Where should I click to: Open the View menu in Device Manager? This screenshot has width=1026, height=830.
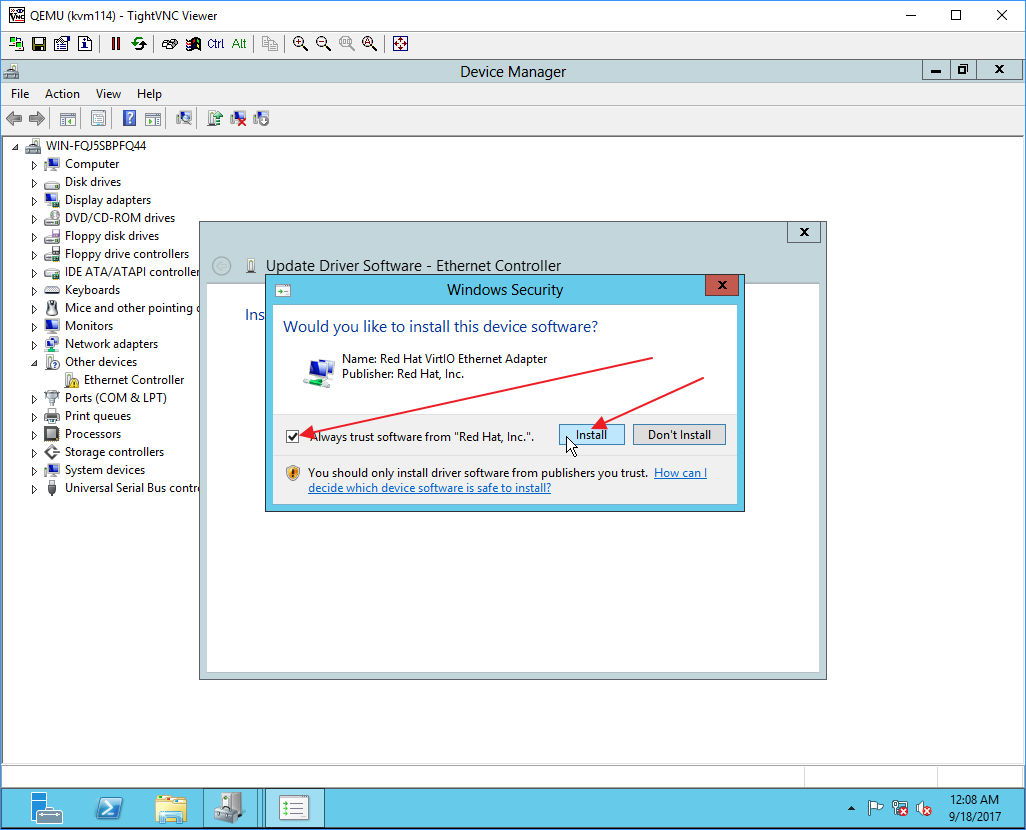coord(108,94)
